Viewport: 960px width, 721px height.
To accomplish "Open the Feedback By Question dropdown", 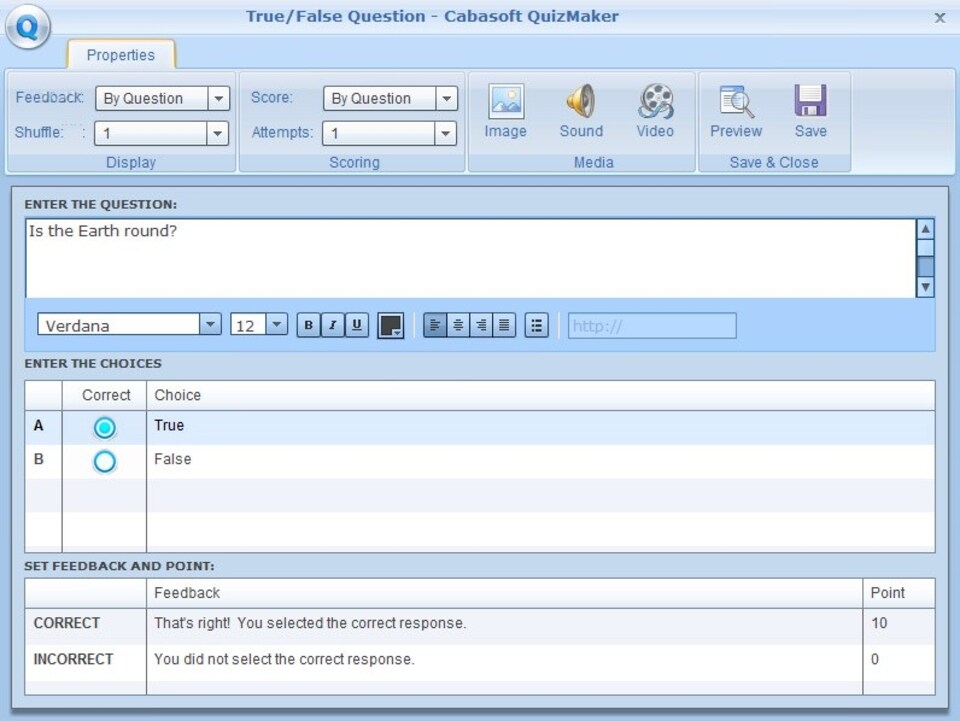I will [218, 98].
